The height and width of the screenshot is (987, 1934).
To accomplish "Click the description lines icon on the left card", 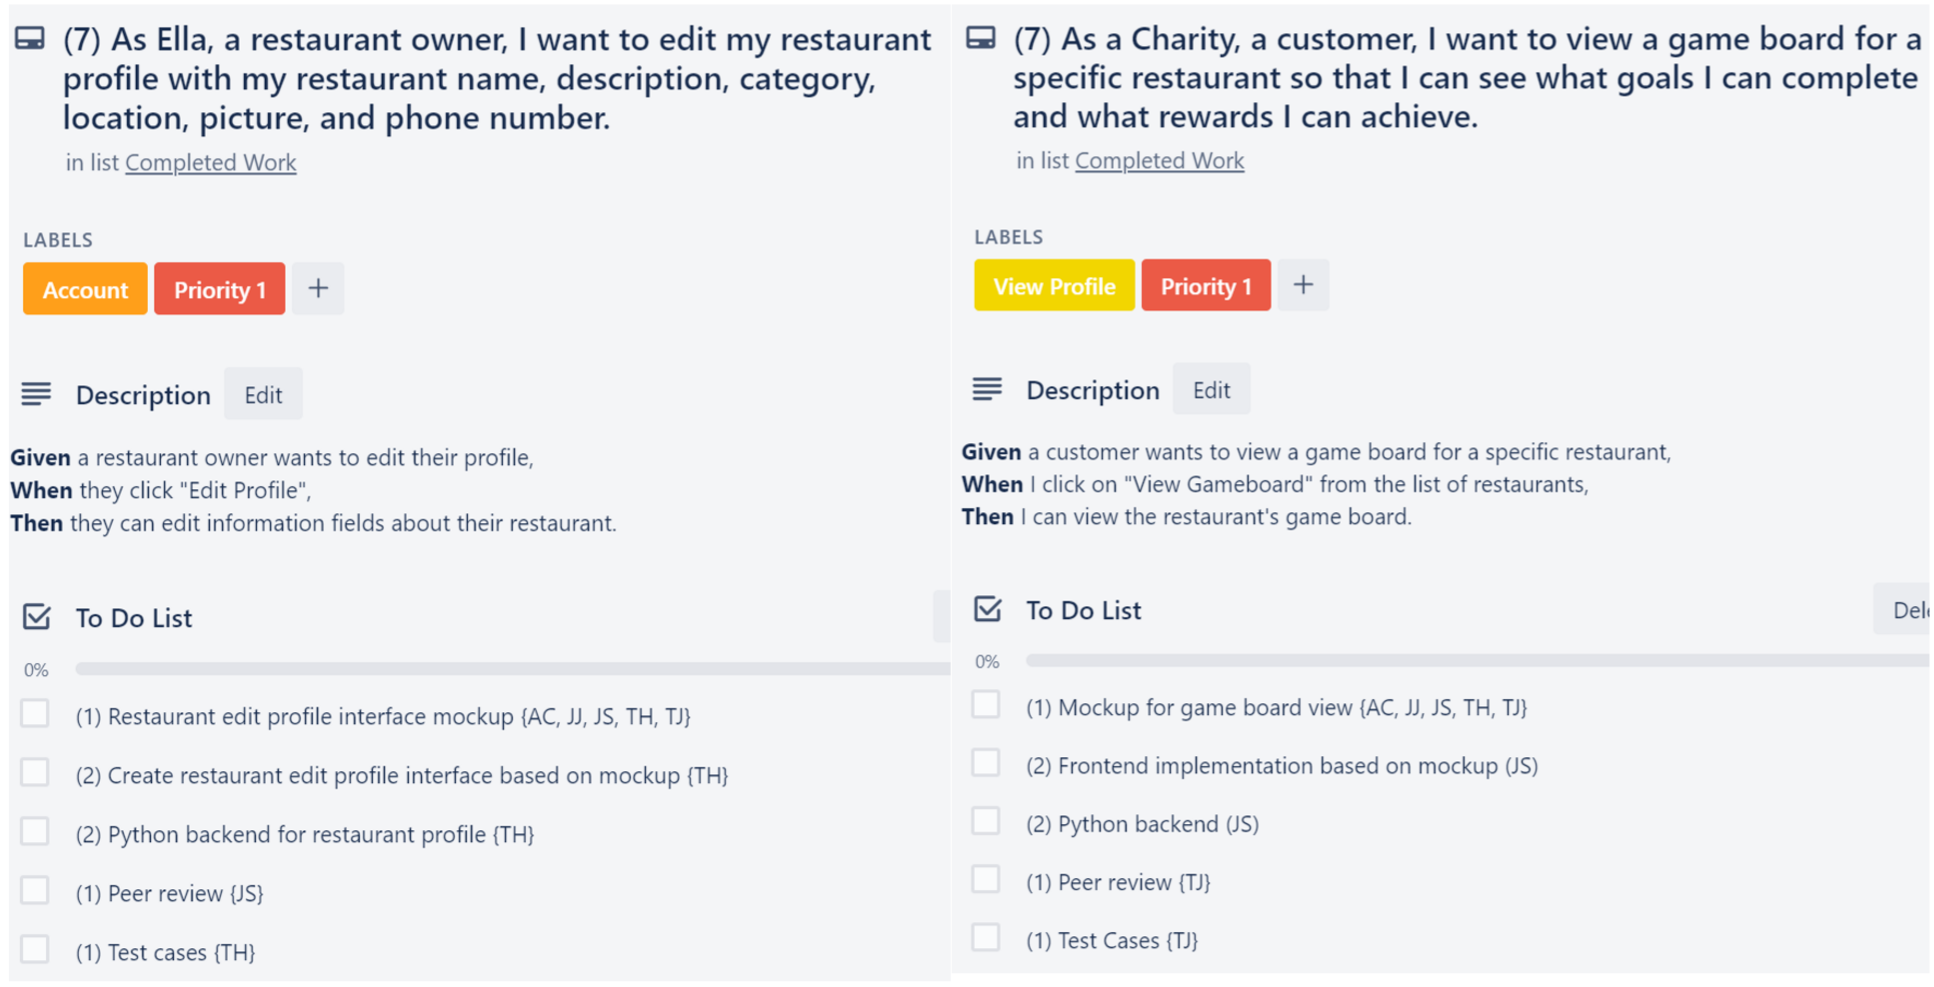I will pyautogui.click(x=37, y=394).
